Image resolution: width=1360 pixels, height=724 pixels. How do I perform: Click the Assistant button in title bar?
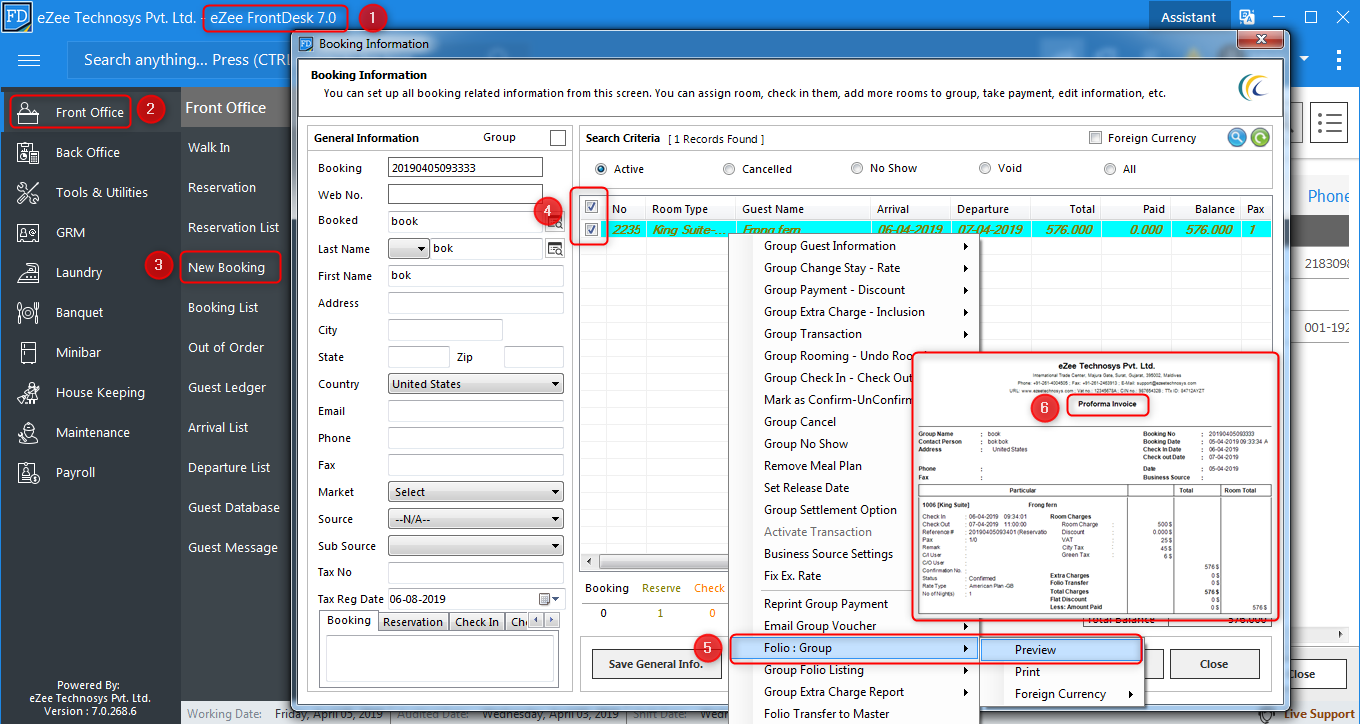tap(1188, 17)
